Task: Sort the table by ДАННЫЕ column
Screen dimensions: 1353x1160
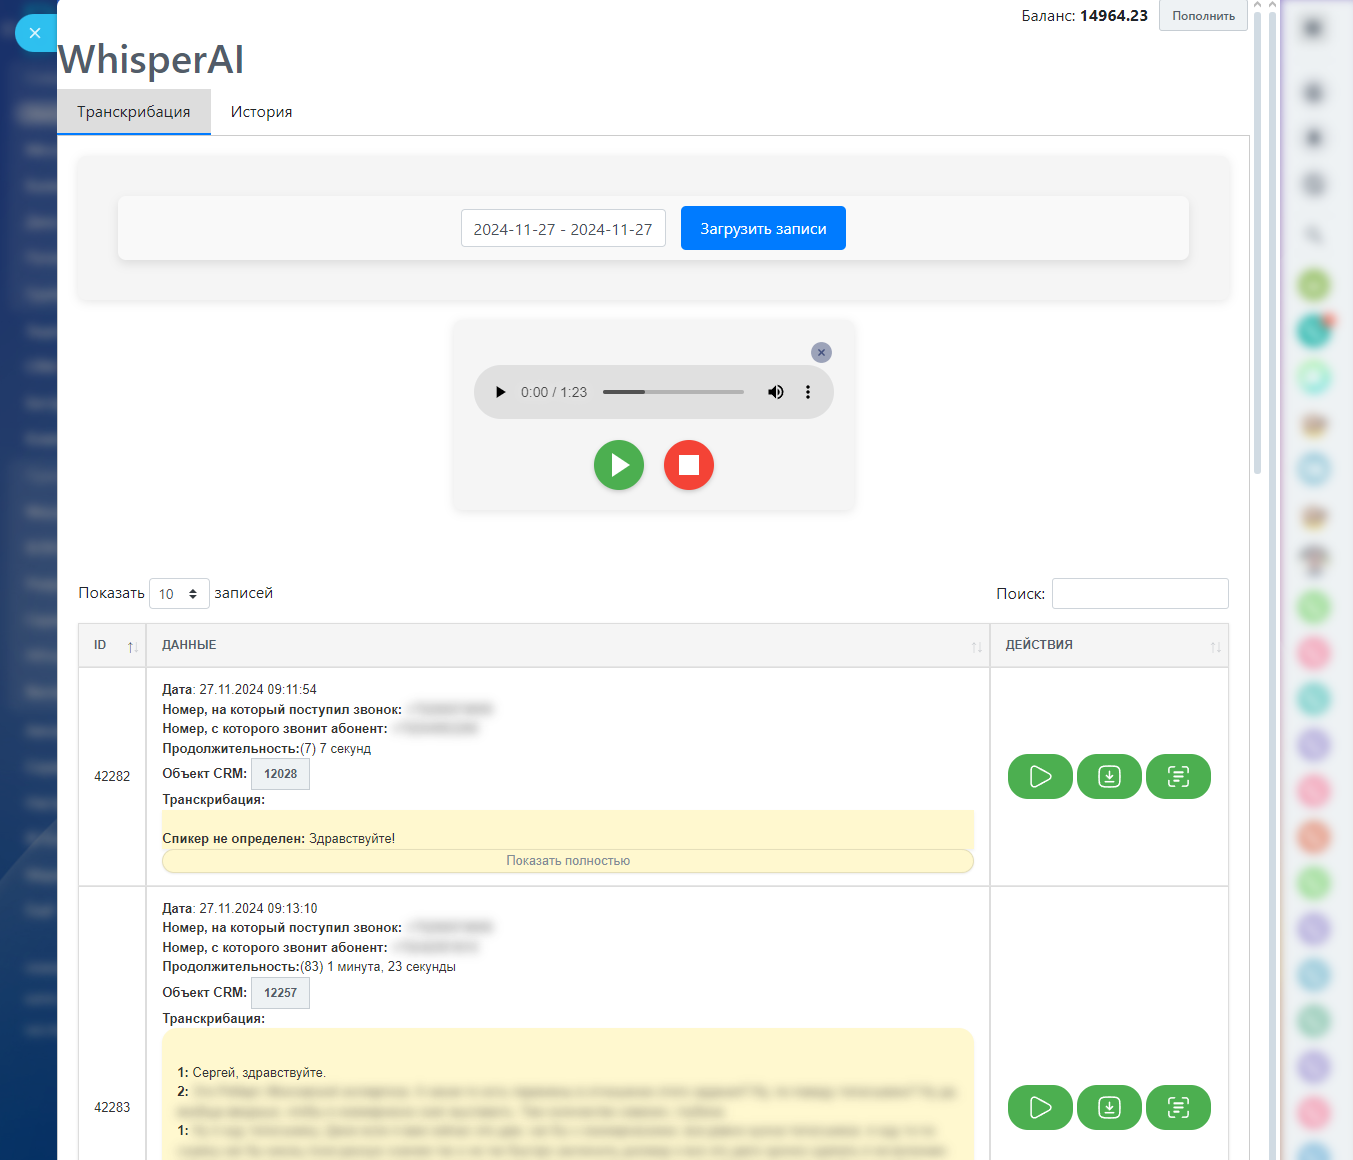Action: point(568,646)
